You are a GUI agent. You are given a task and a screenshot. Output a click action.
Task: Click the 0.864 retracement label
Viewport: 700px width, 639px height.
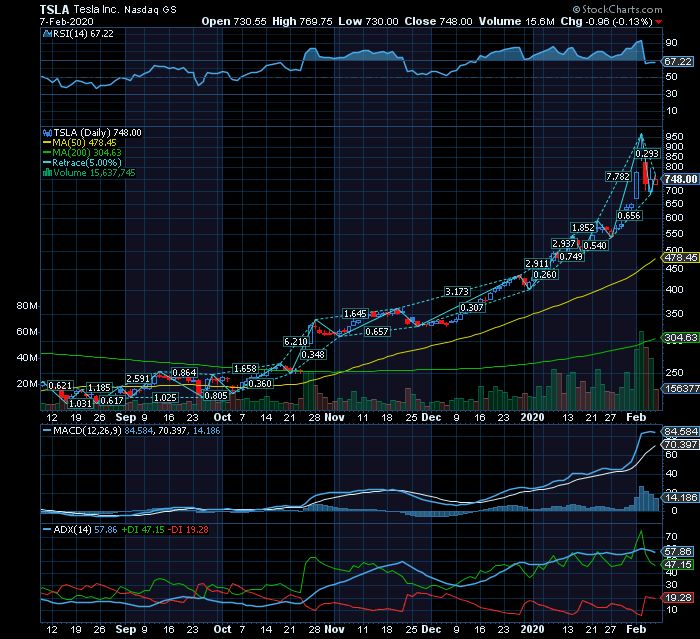184,373
